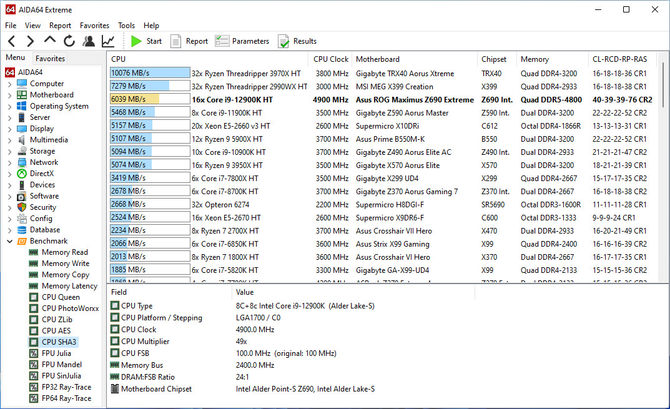Expand the Config tree node
The width and height of the screenshot is (670, 409).
tap(9, 219)
